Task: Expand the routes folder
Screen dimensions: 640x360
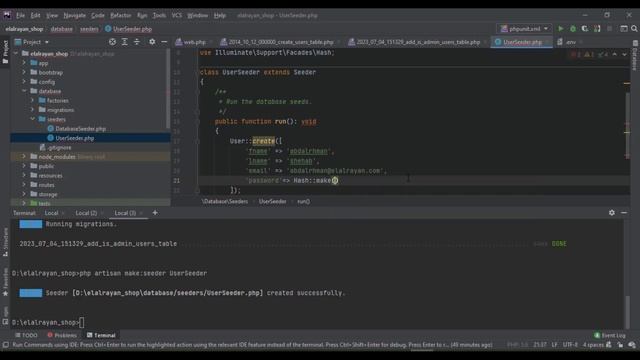Action: [x=24, y=185]
